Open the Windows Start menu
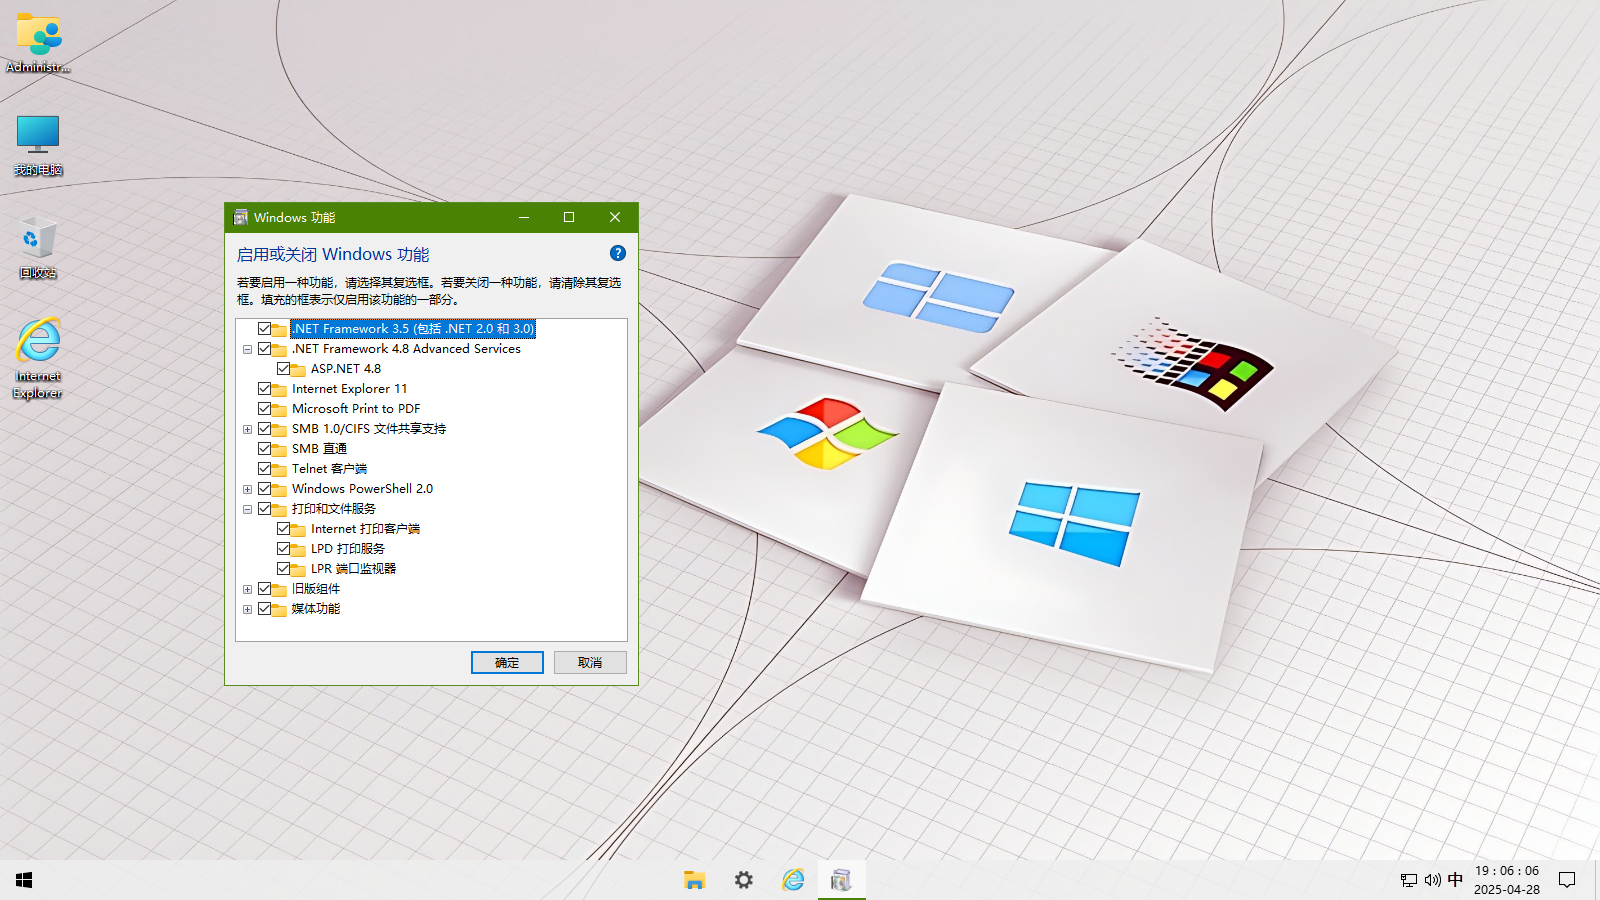1600x900 pixels. pyautogui.click(x=24, y=880)
